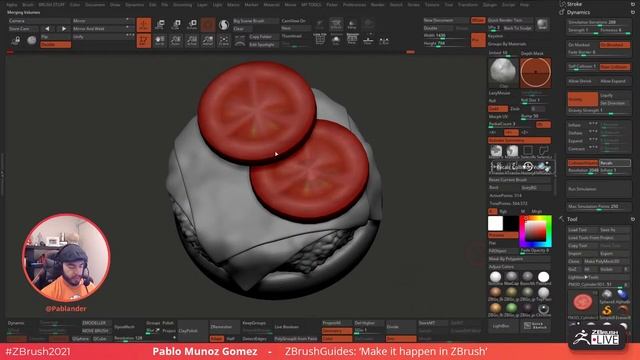
Task: Toggle Allow Shrink in Dynamics
Action: (x=582, y=81)
